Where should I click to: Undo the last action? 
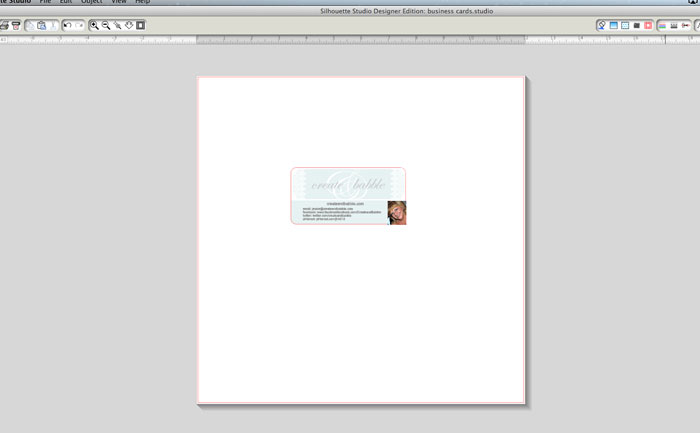[x=67, y=25]
